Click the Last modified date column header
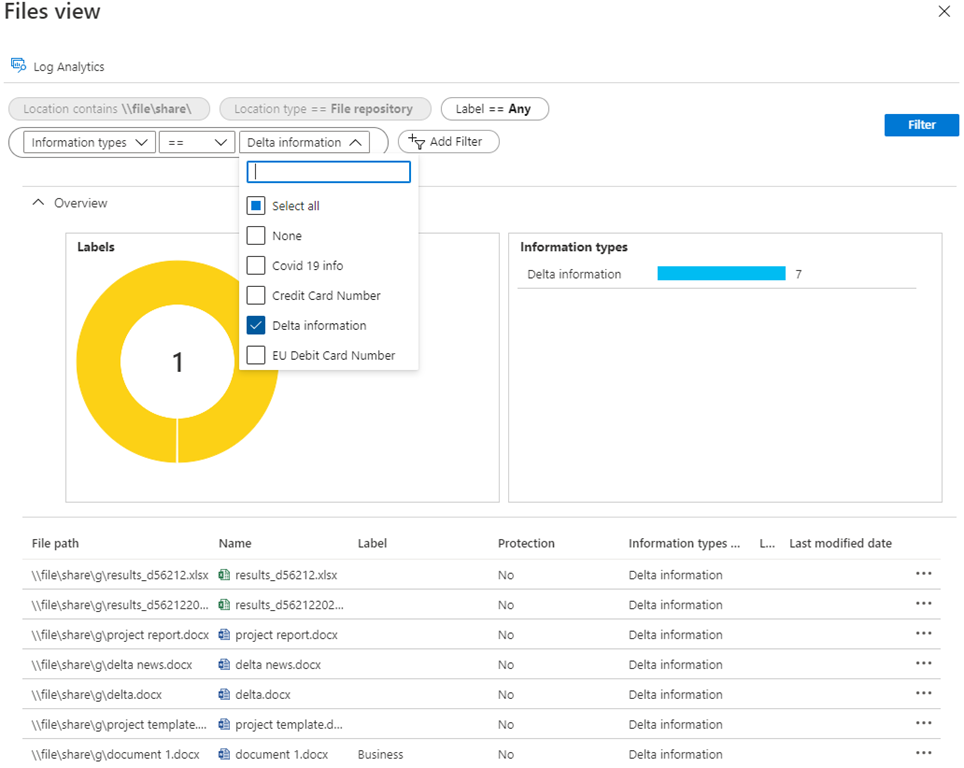Image resolution: width=964 pixels, height=768 pixels. pos(840,544)
